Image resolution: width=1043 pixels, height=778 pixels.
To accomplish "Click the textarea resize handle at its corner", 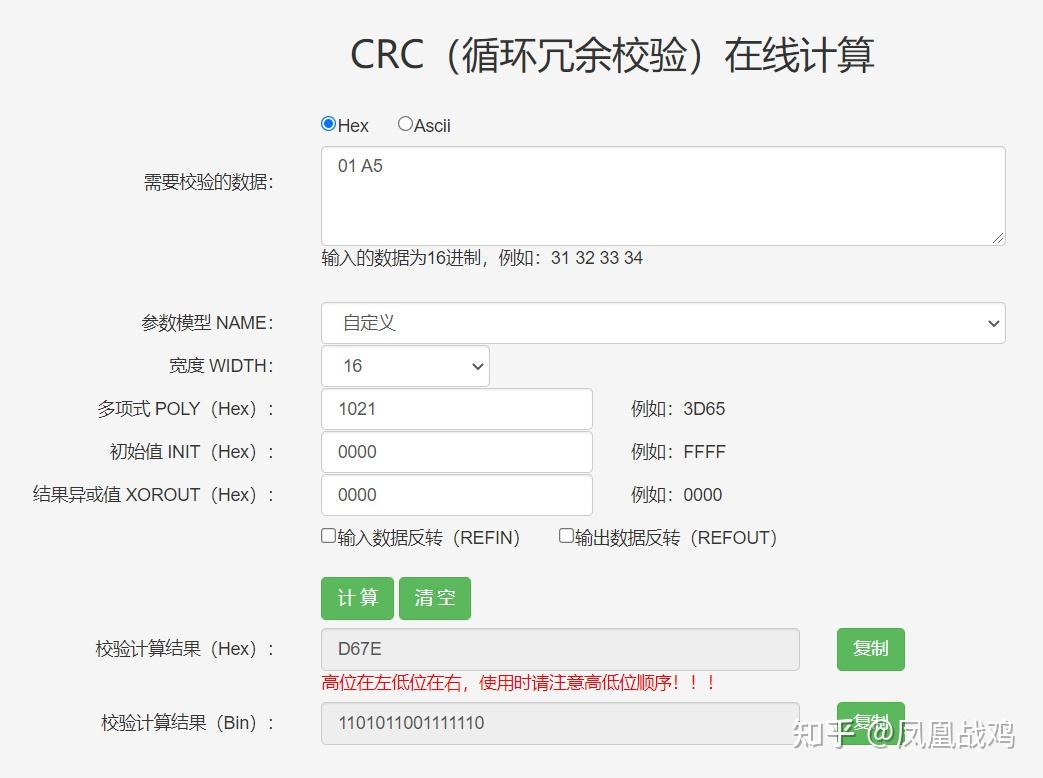I will [997, 238].
